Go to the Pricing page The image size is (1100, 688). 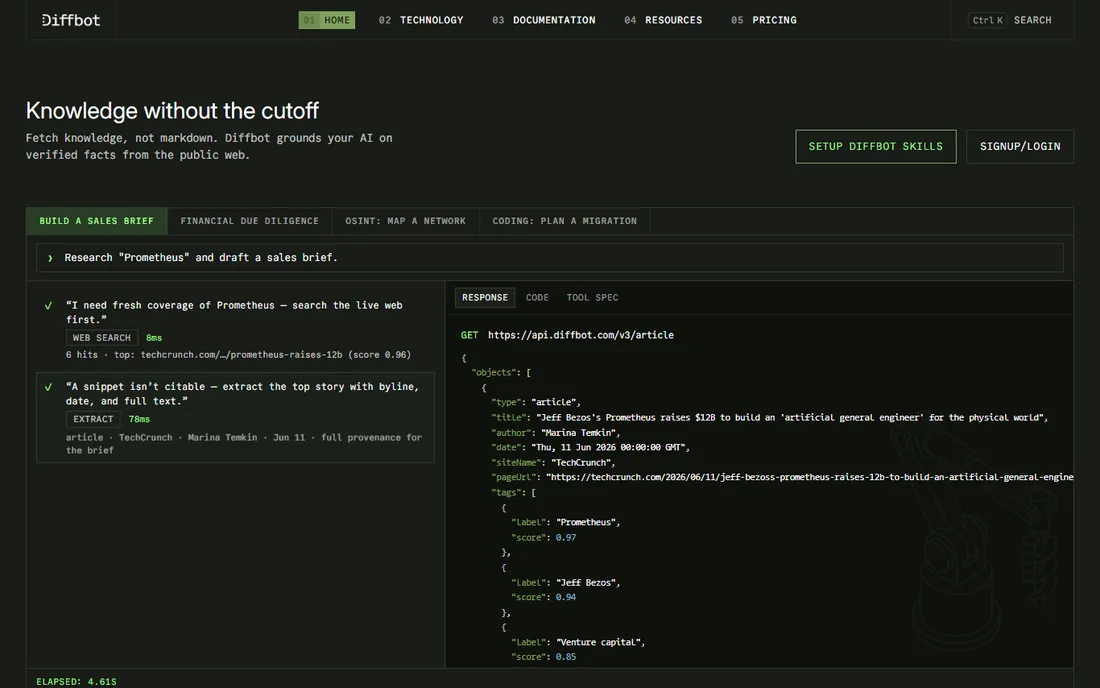pyautogui.click(x=764, y=20)
